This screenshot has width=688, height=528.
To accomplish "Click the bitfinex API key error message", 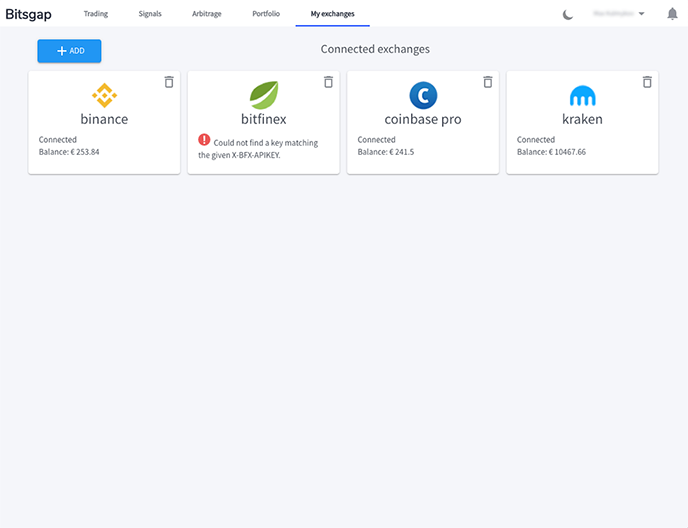I will coord(258,149).
